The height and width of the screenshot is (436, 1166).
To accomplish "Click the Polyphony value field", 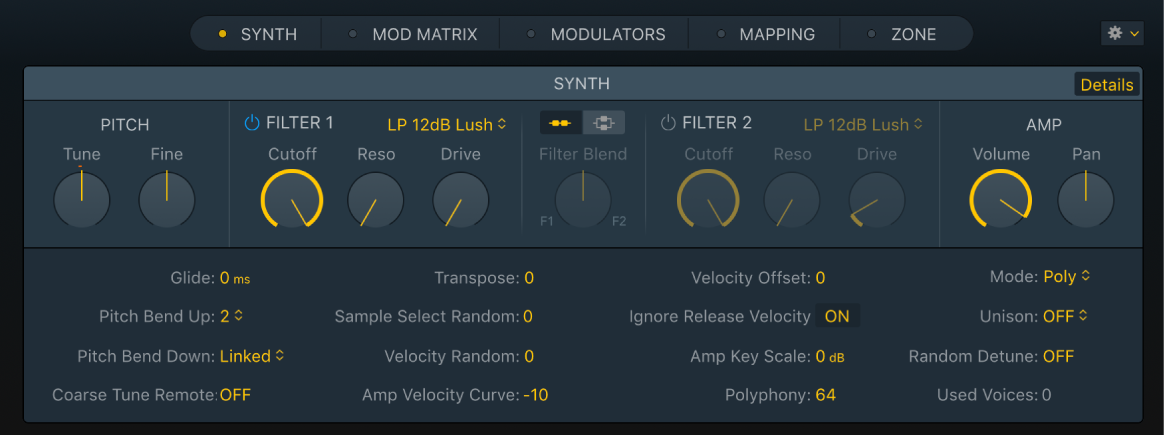I will pos(825,395).
